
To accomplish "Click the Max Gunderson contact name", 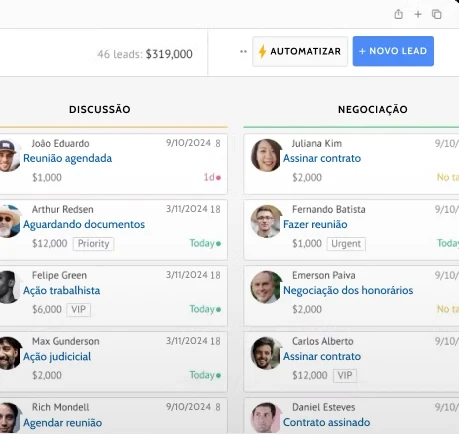I will pos(66,341).
